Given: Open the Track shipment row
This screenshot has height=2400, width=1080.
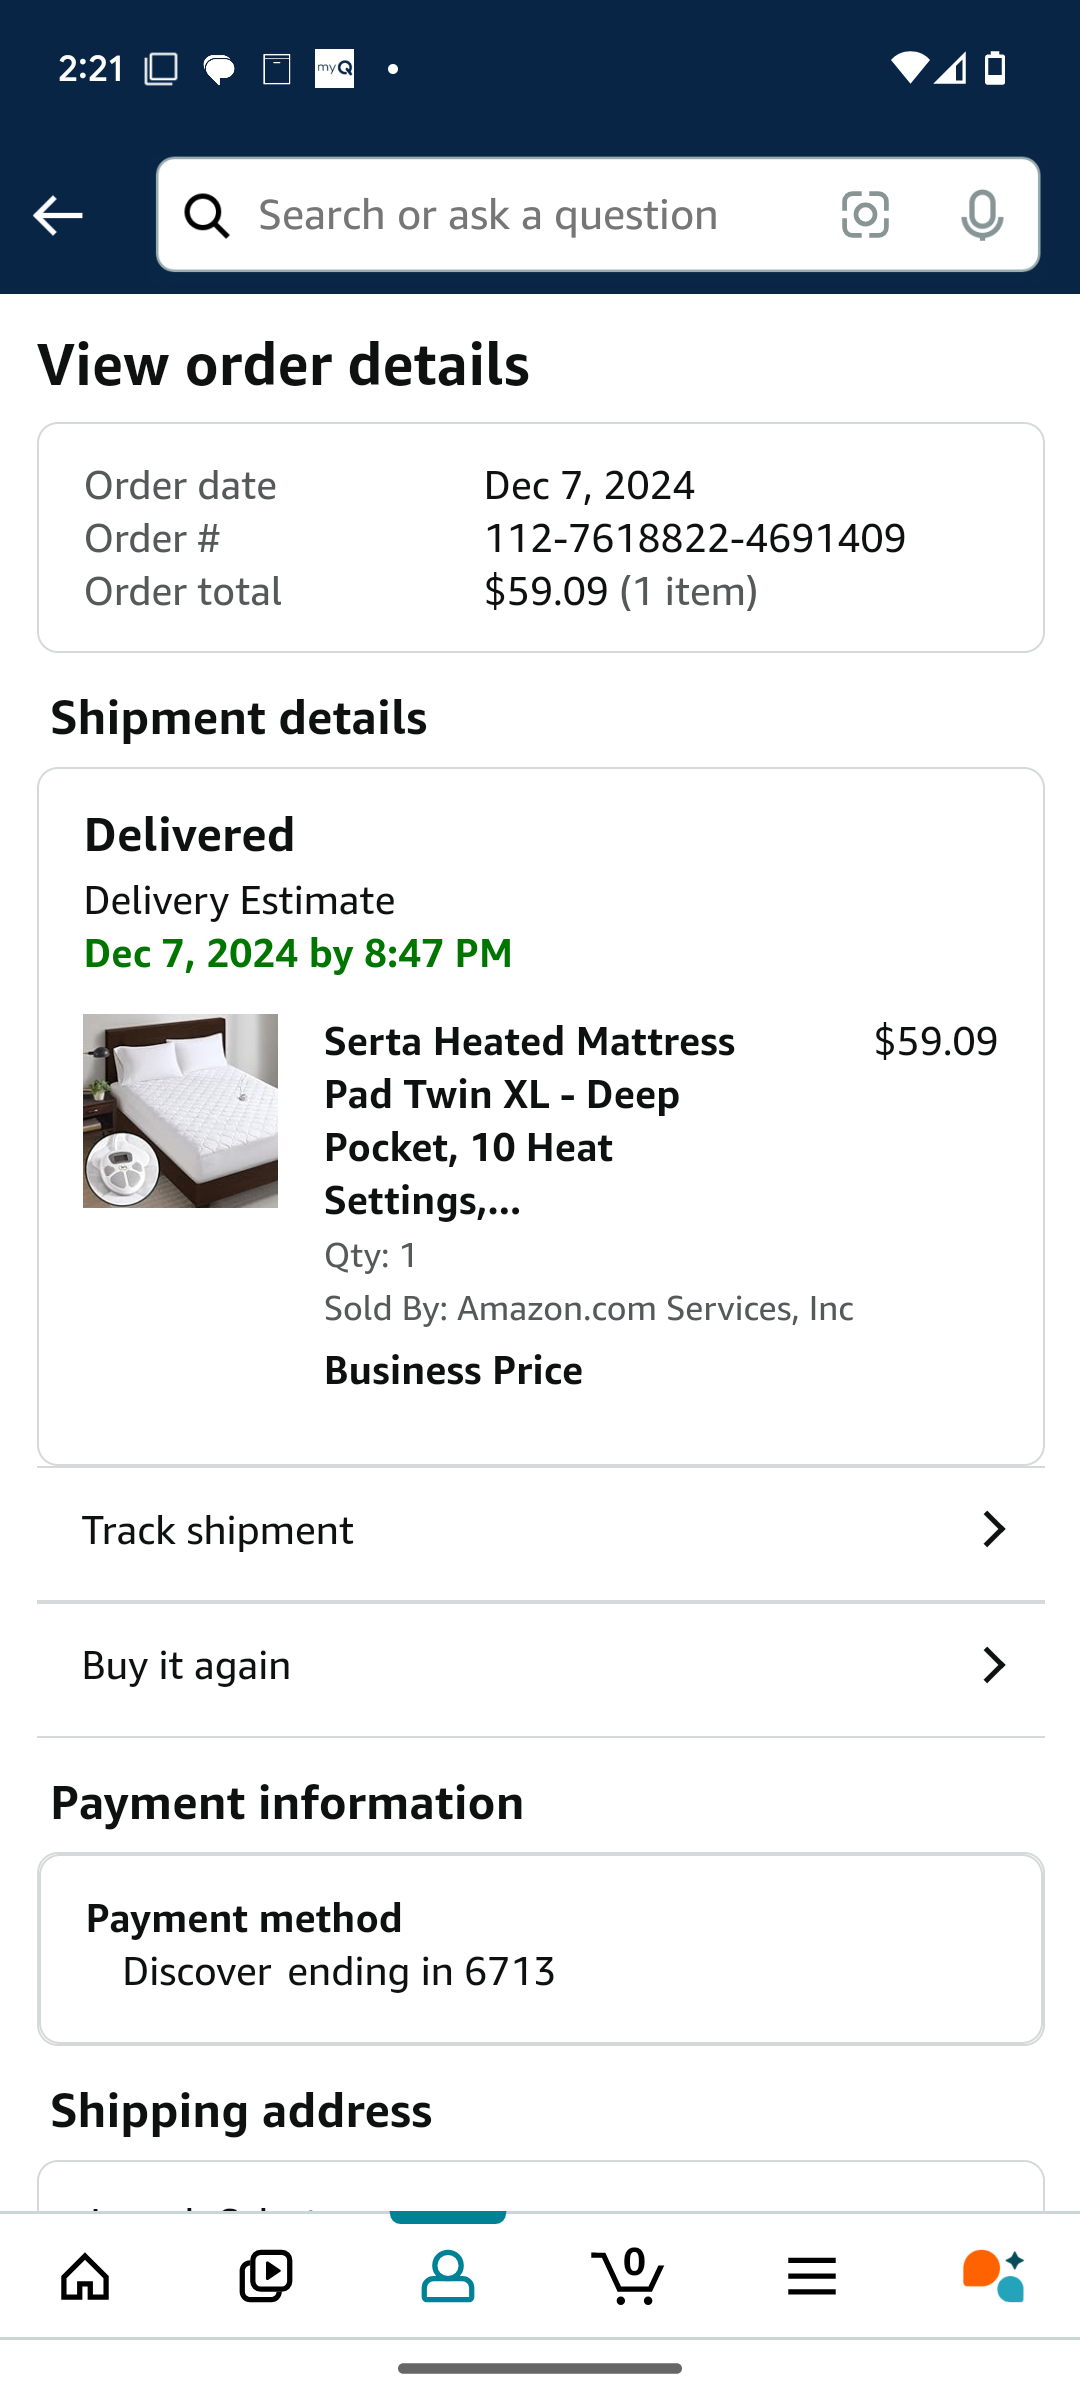Looking at the screenshot, I should coord(541,1531).
